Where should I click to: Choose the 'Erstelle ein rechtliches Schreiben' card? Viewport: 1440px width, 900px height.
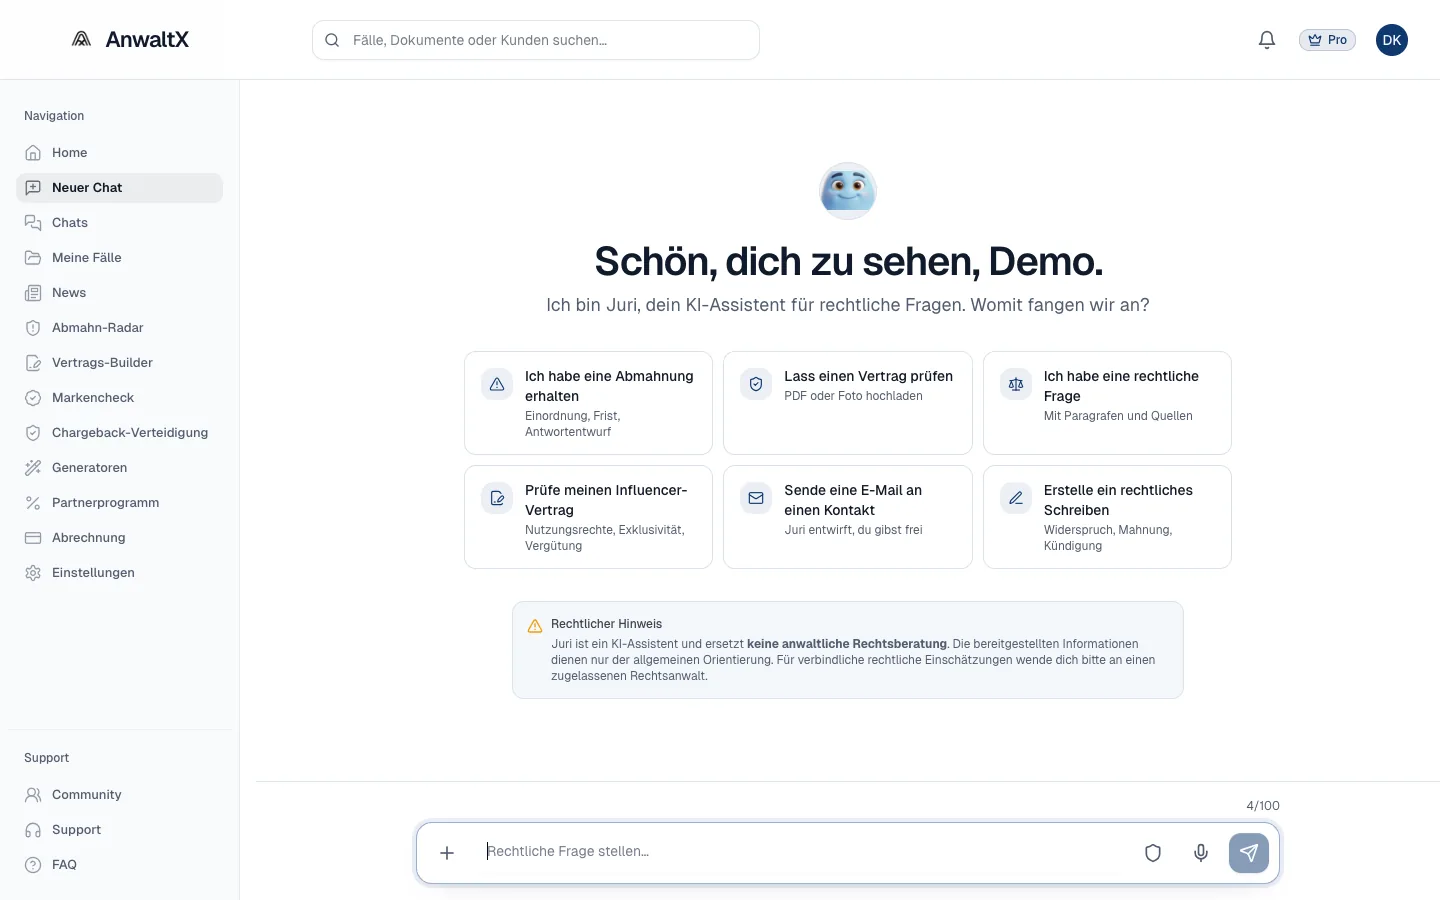[x=1107, y=517]
